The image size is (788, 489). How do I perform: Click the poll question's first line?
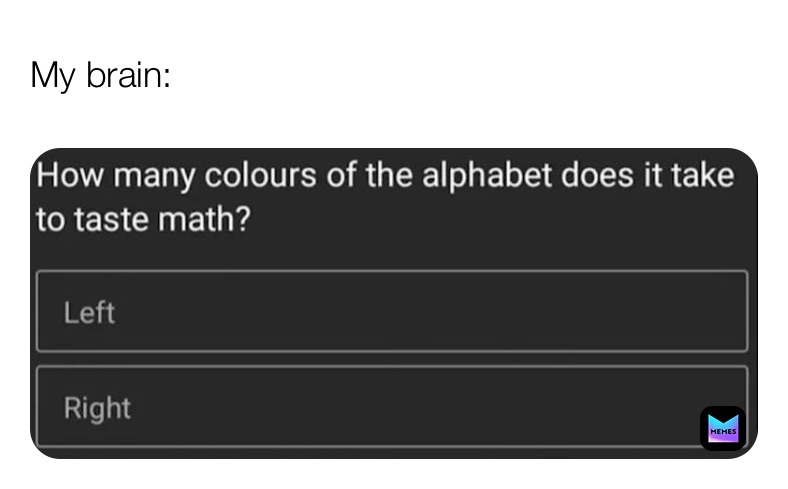385,177
